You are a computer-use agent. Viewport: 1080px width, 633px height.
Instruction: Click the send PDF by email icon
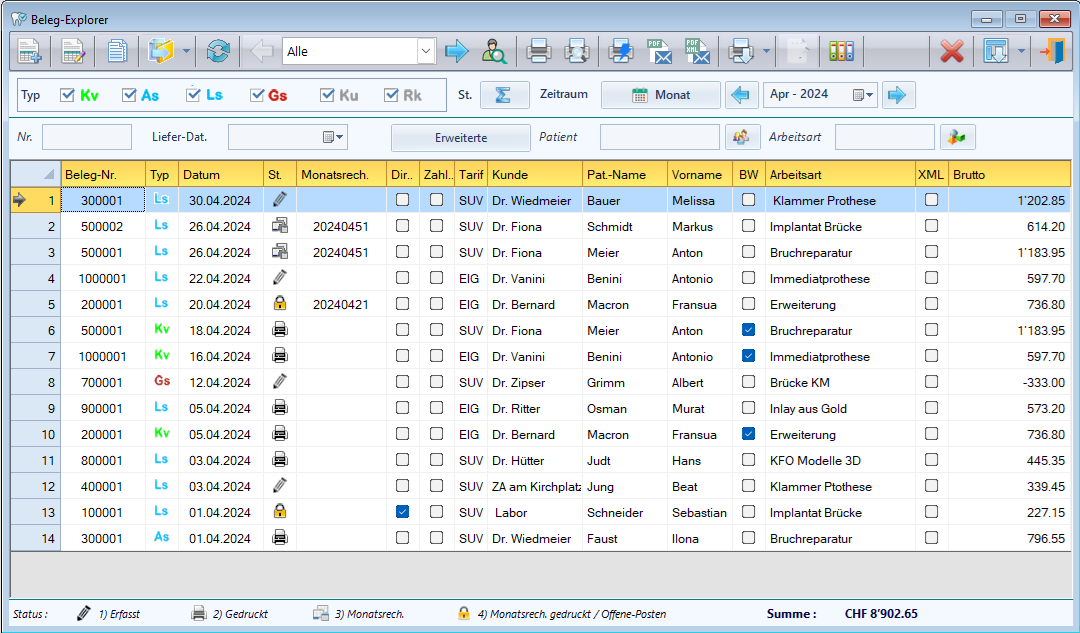659,51
